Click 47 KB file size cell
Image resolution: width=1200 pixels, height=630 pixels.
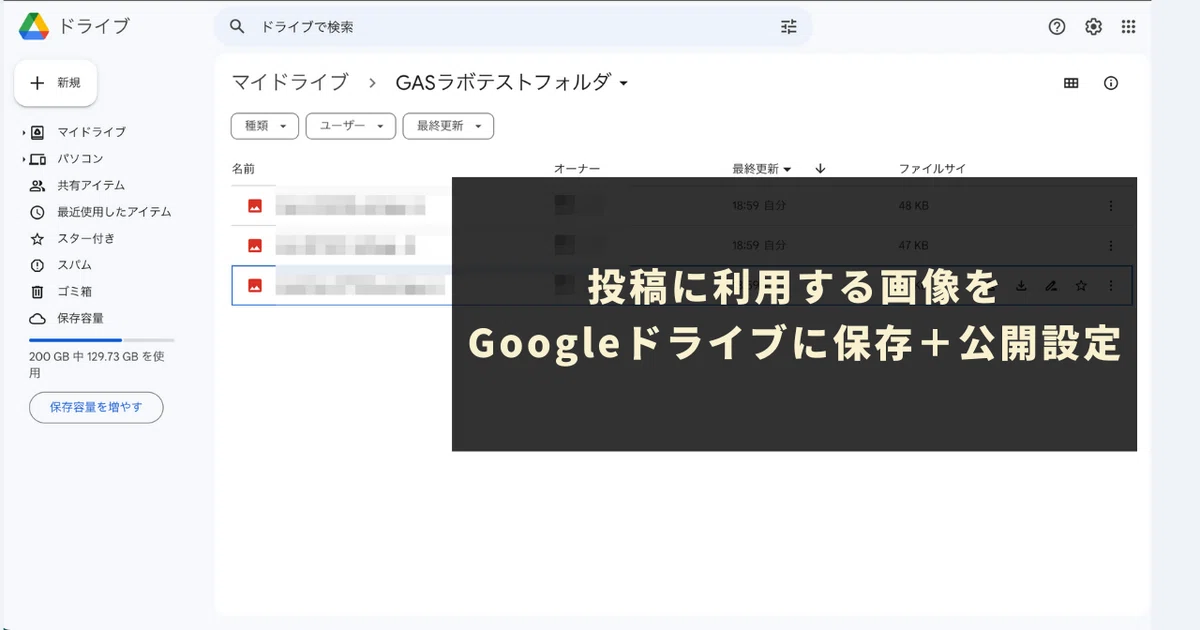(913, 245)
